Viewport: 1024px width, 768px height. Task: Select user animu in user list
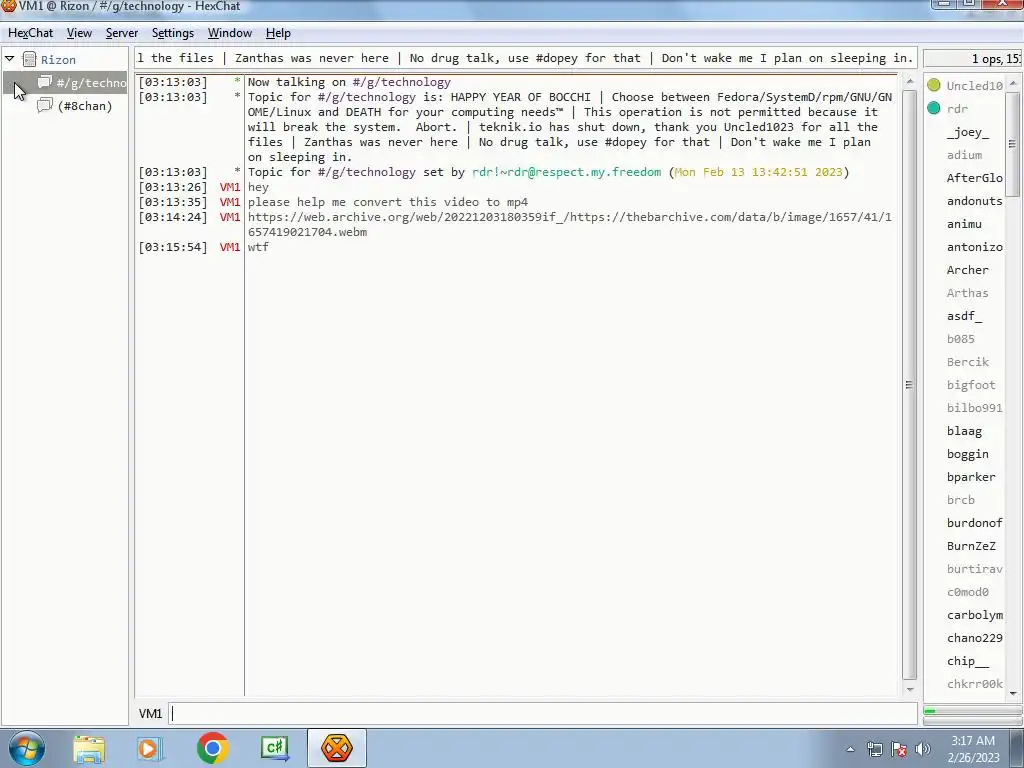pos(964,223)
